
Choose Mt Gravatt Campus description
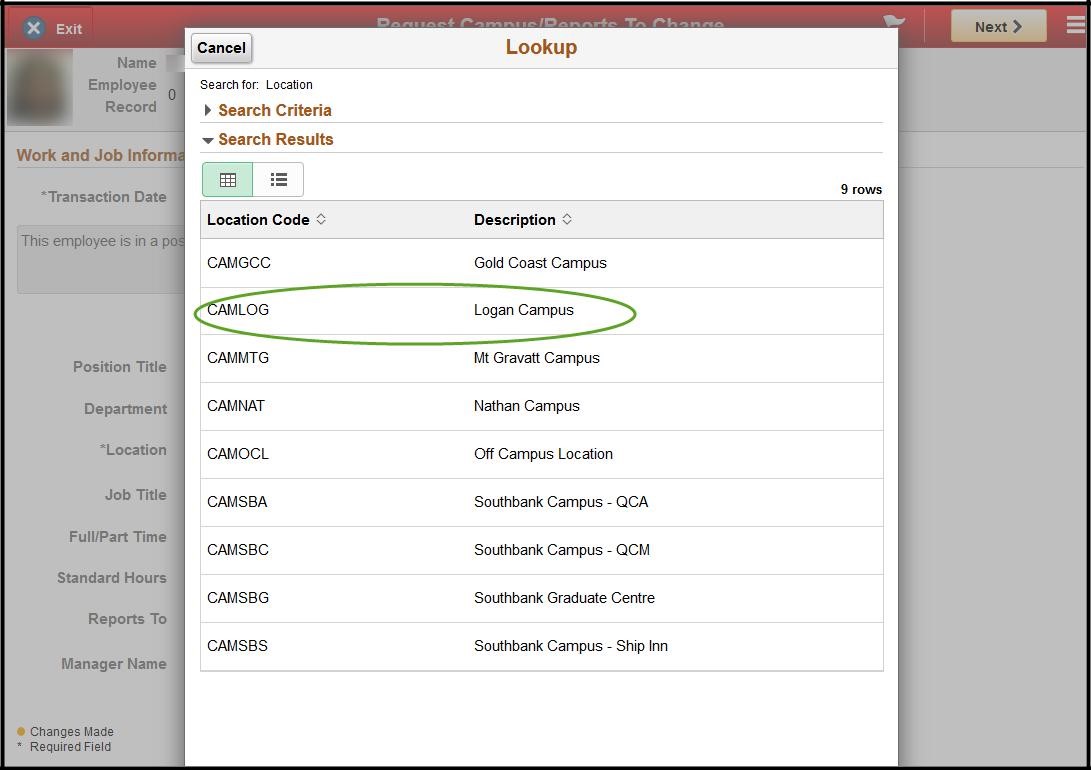tap(537, 358)
